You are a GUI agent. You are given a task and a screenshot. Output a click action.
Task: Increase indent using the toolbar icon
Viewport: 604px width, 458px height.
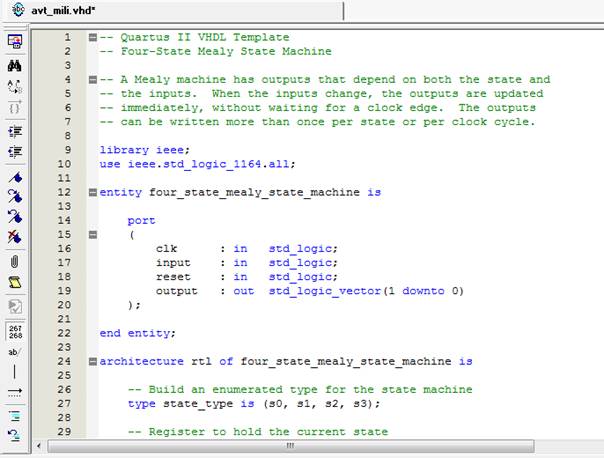pos(15,130)
